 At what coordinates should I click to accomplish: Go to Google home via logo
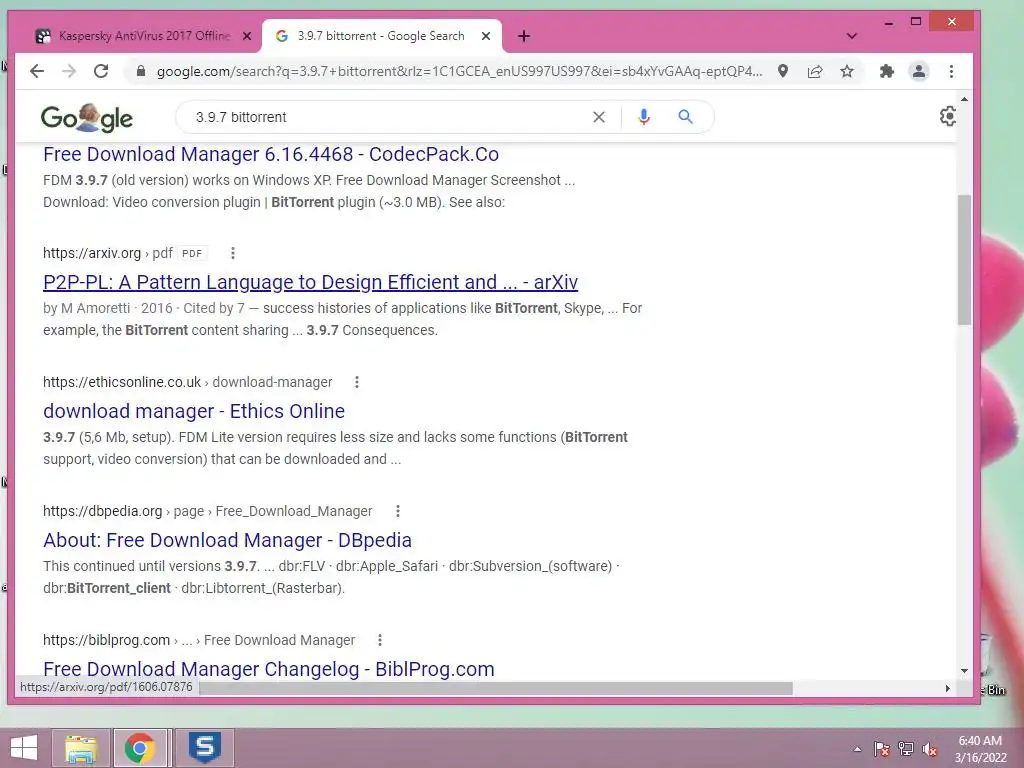87,118
